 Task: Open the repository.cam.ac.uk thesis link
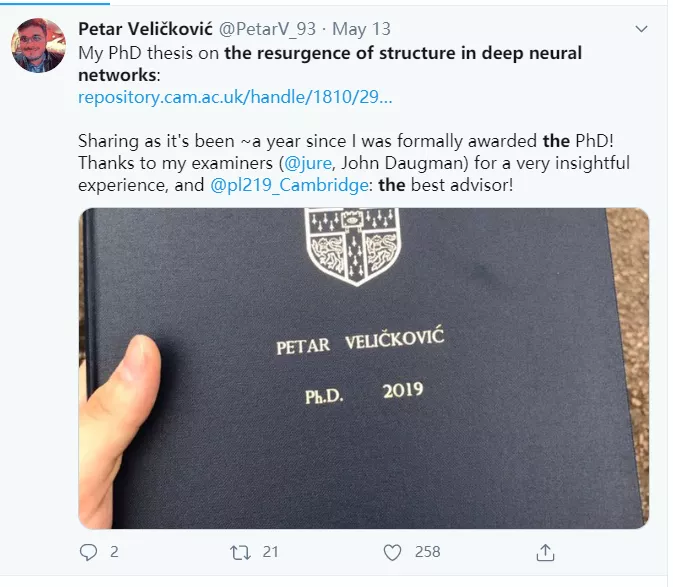[235, 97]
